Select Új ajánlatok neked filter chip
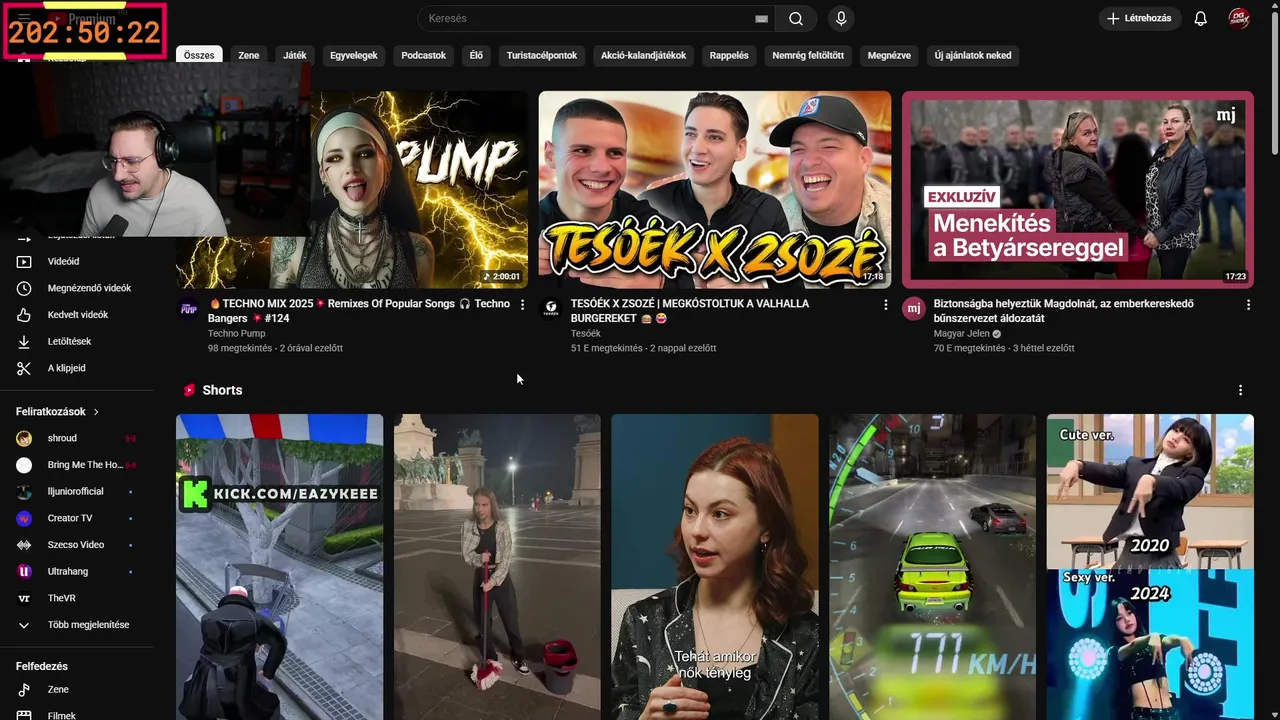1280x720 pixels. [973, 56]
